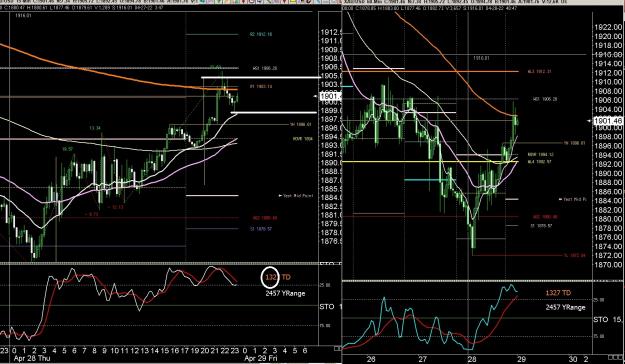Click the Apr 29 Fri date label
This screenshot has width=625, height=364.
(x=261, y=358)
